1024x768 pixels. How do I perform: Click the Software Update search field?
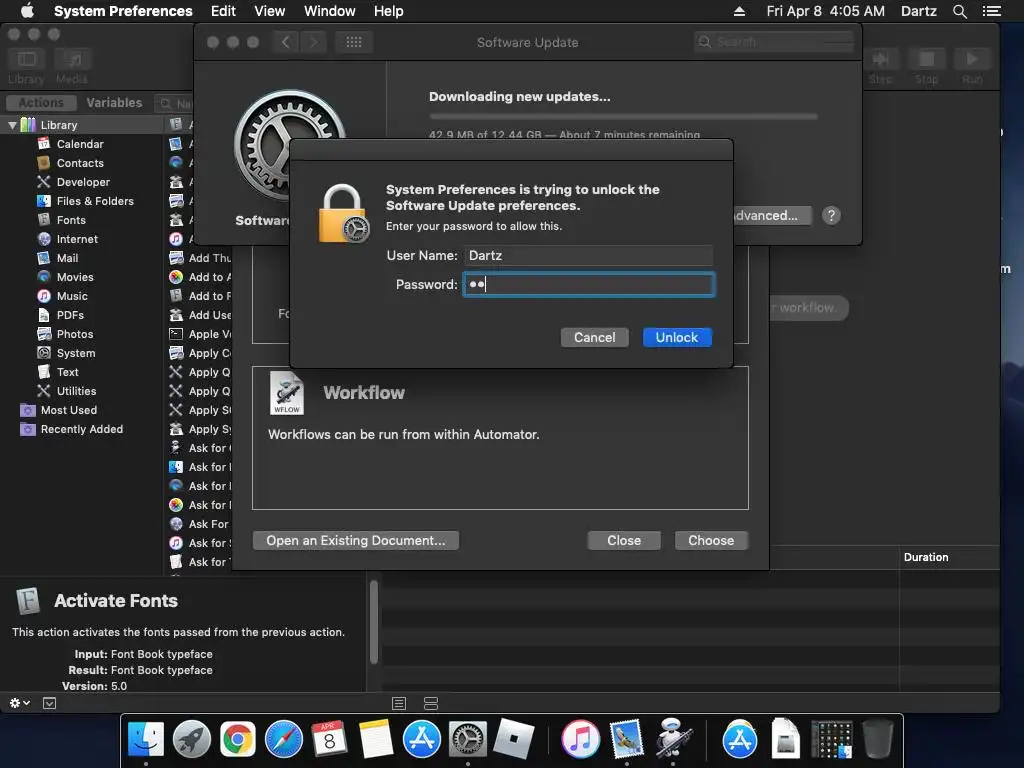[774, 42]
